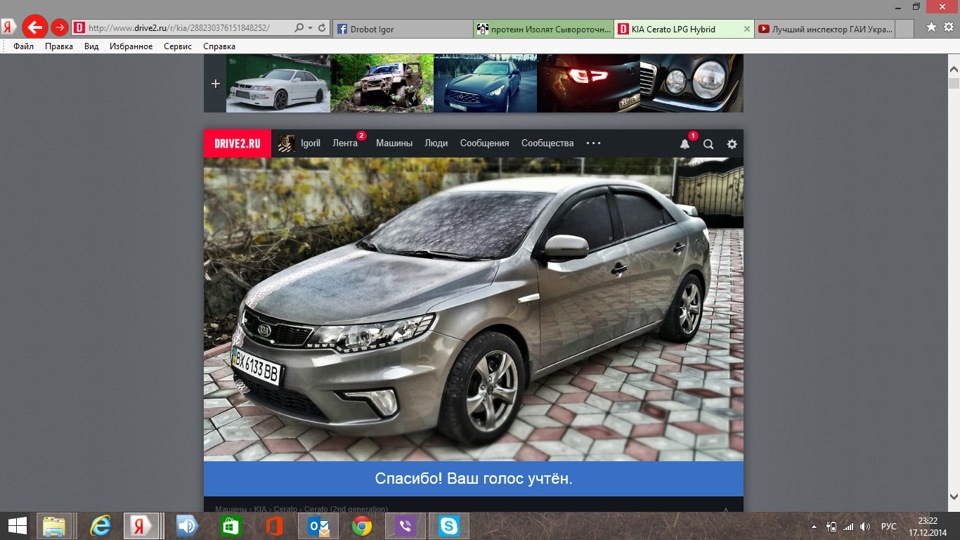Open DRIVE2 settings gear icon
960x540 pixels.
(732, 144)
